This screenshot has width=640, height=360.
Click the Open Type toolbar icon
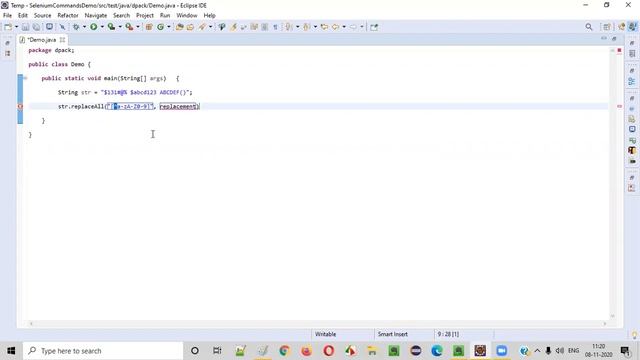pyautogui.click(x=179, y=27)
